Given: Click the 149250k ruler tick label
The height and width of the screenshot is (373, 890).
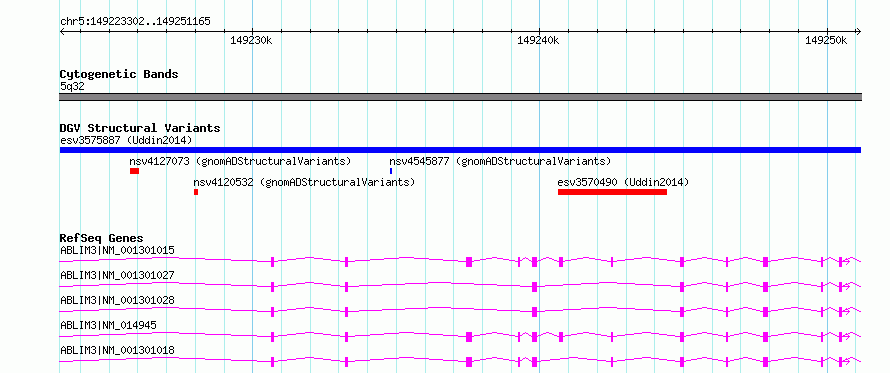Looking at the screenshot, I should 826,40.
